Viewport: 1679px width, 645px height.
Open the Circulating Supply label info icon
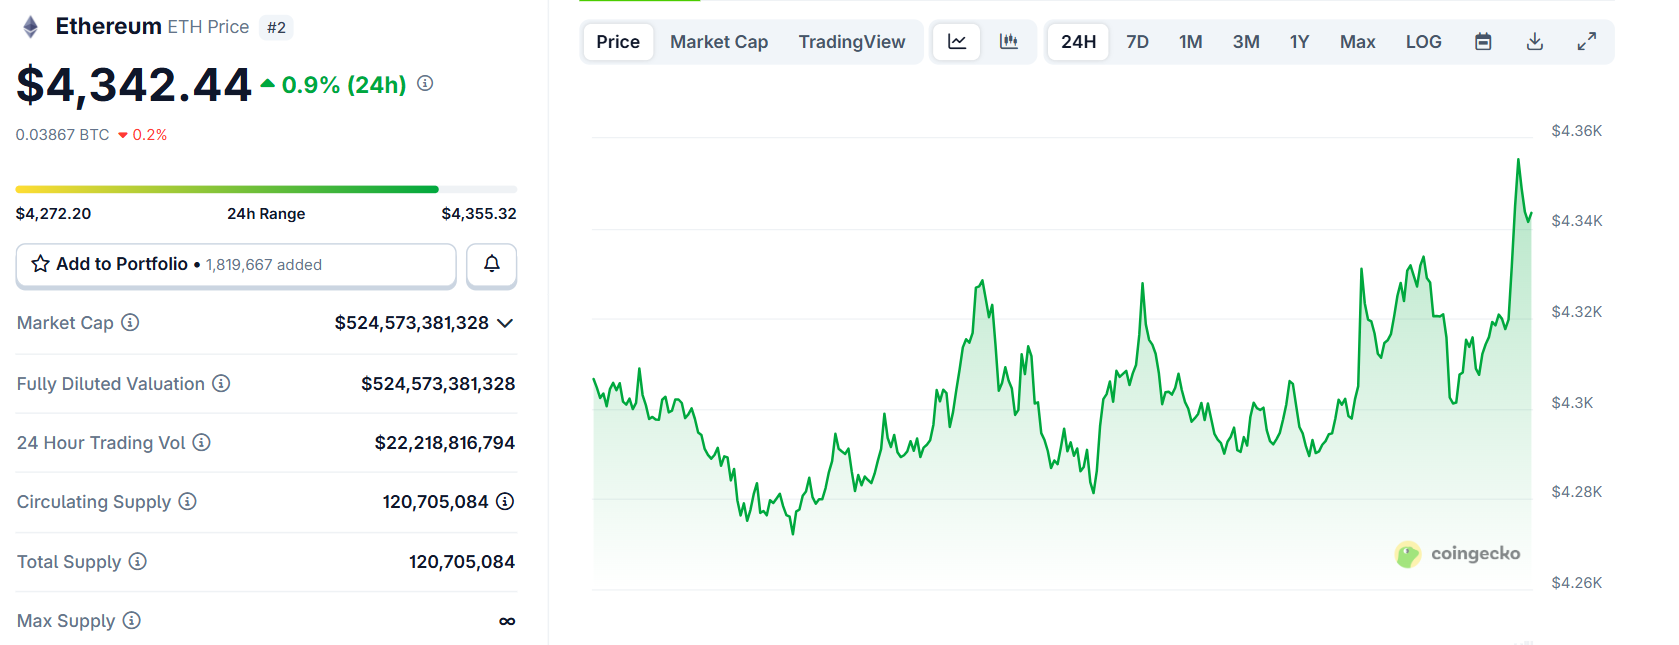pyautogui.click(x=187, y=501)
